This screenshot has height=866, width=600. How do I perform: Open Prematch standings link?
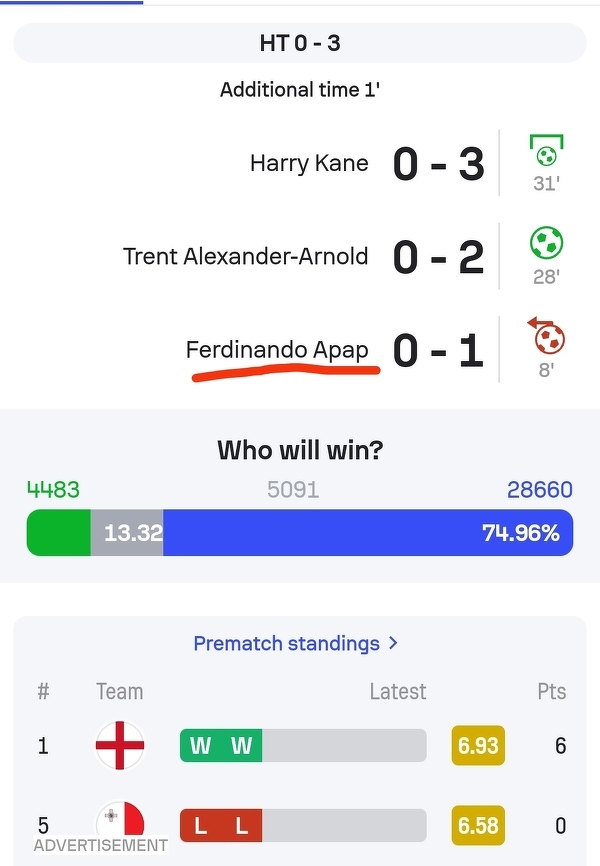click(286, 643)
